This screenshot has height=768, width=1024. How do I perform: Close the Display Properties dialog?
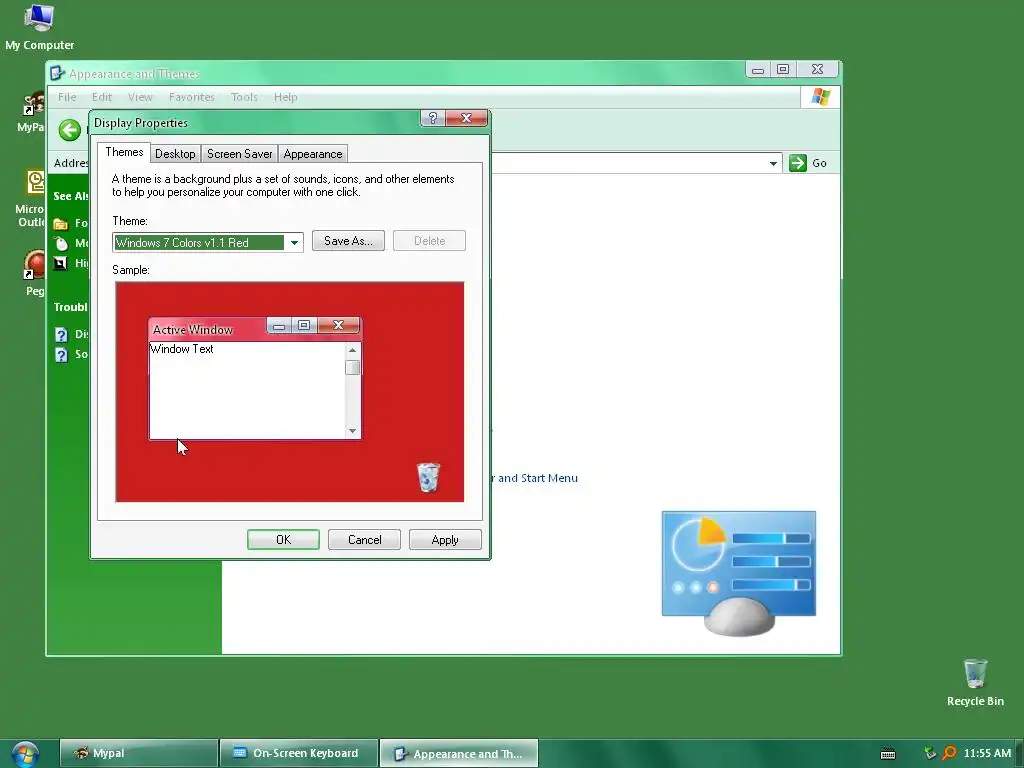point(466,118)
